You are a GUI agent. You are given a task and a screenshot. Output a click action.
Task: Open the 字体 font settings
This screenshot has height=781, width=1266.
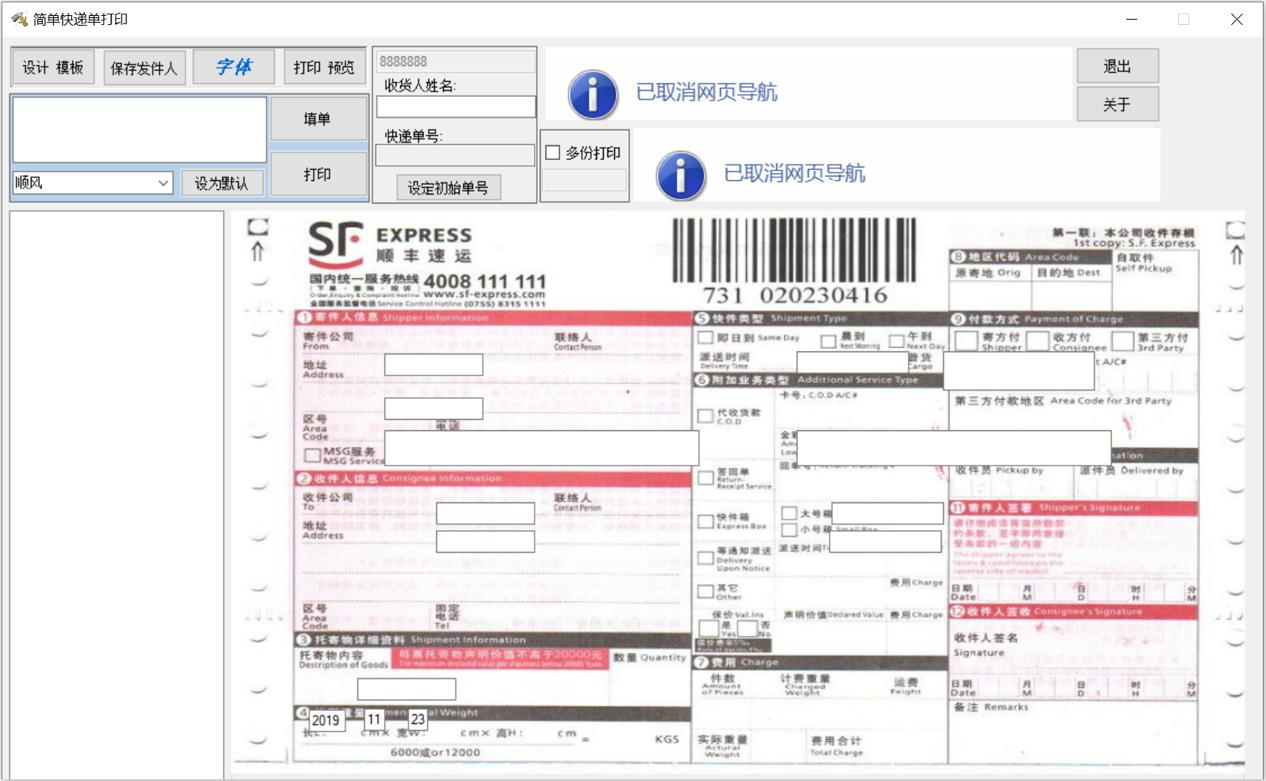pos(233,67)
